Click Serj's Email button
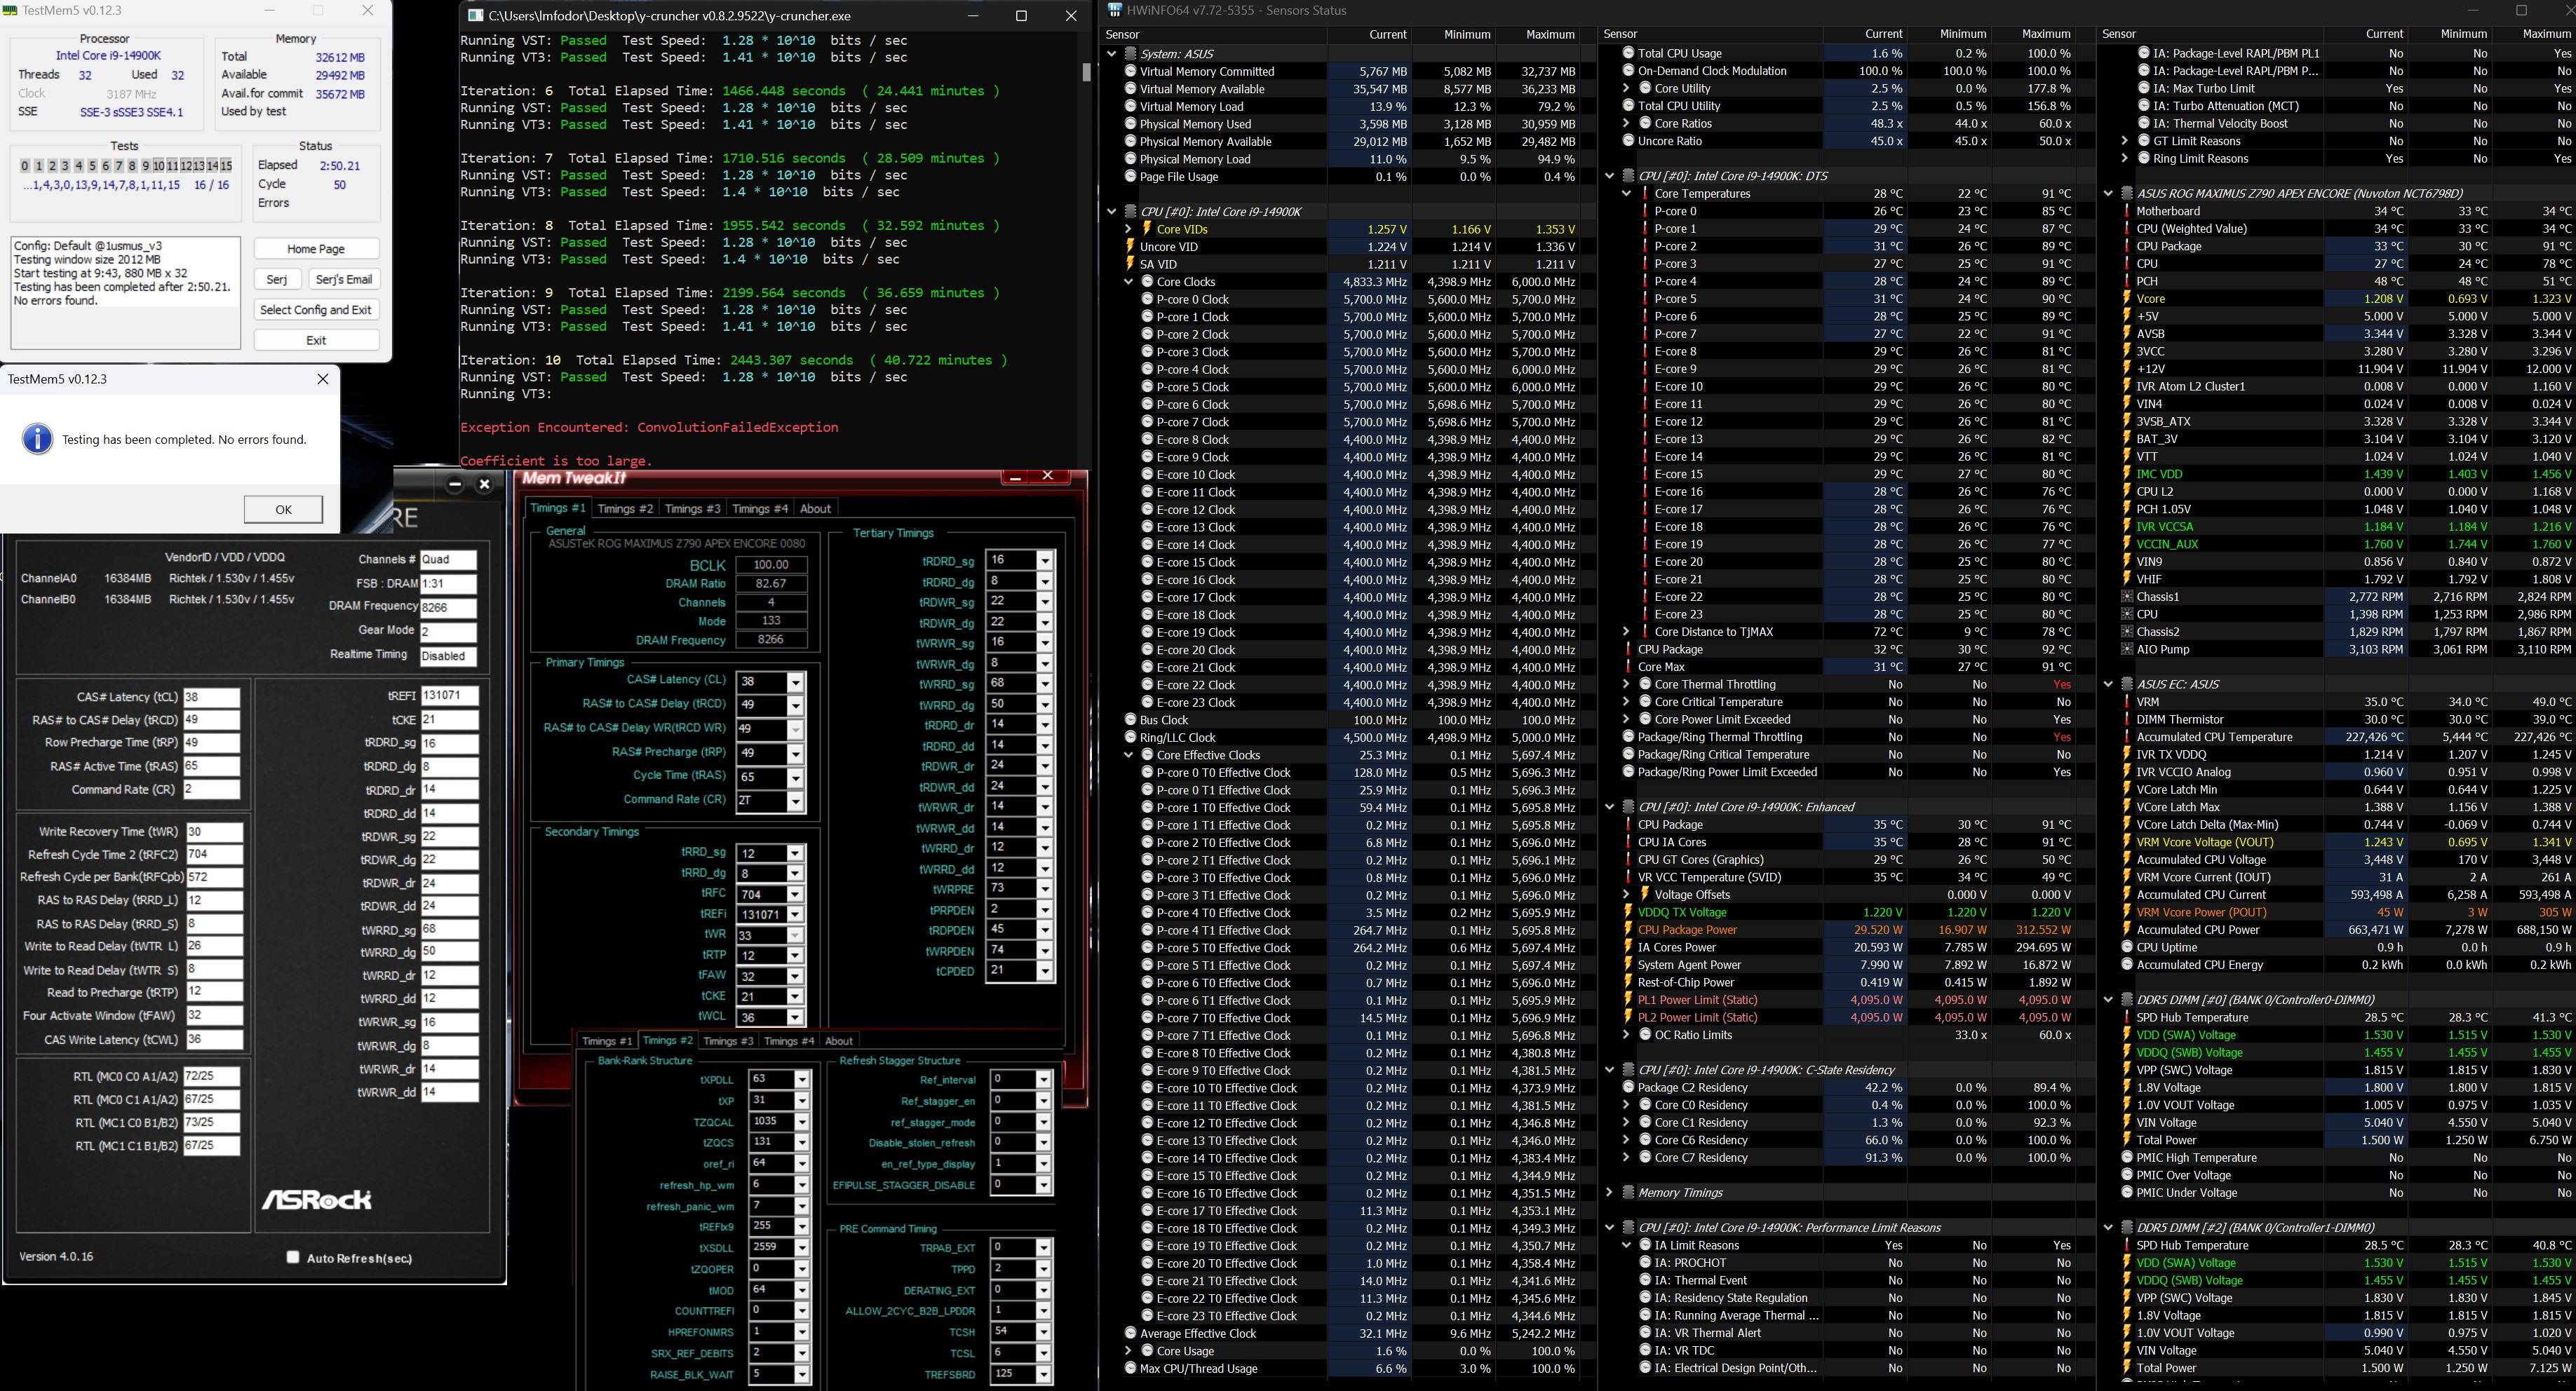 (343, 280)
